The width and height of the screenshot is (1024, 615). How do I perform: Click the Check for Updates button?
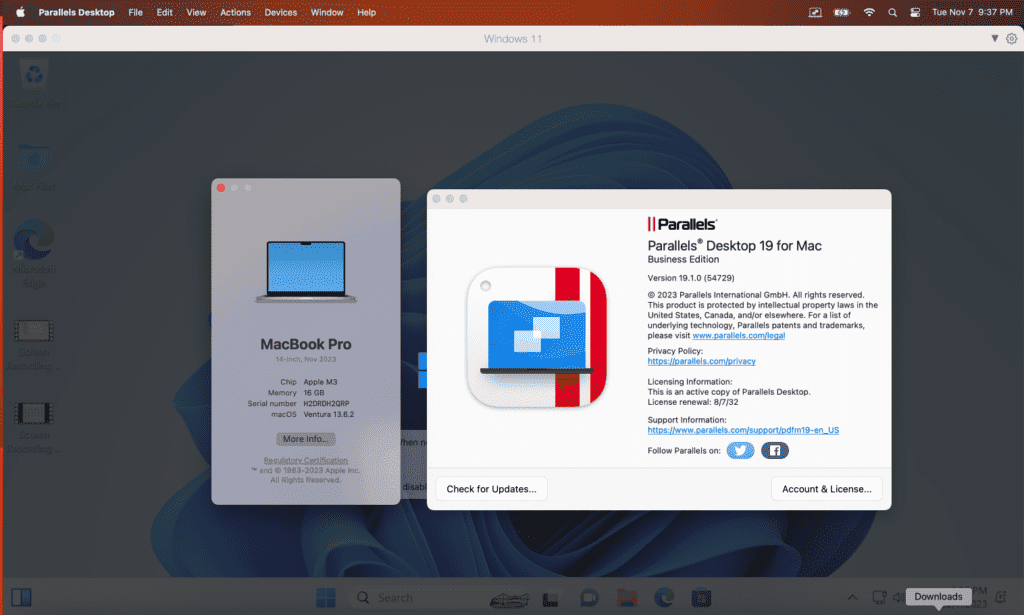(x=491, y=489)
